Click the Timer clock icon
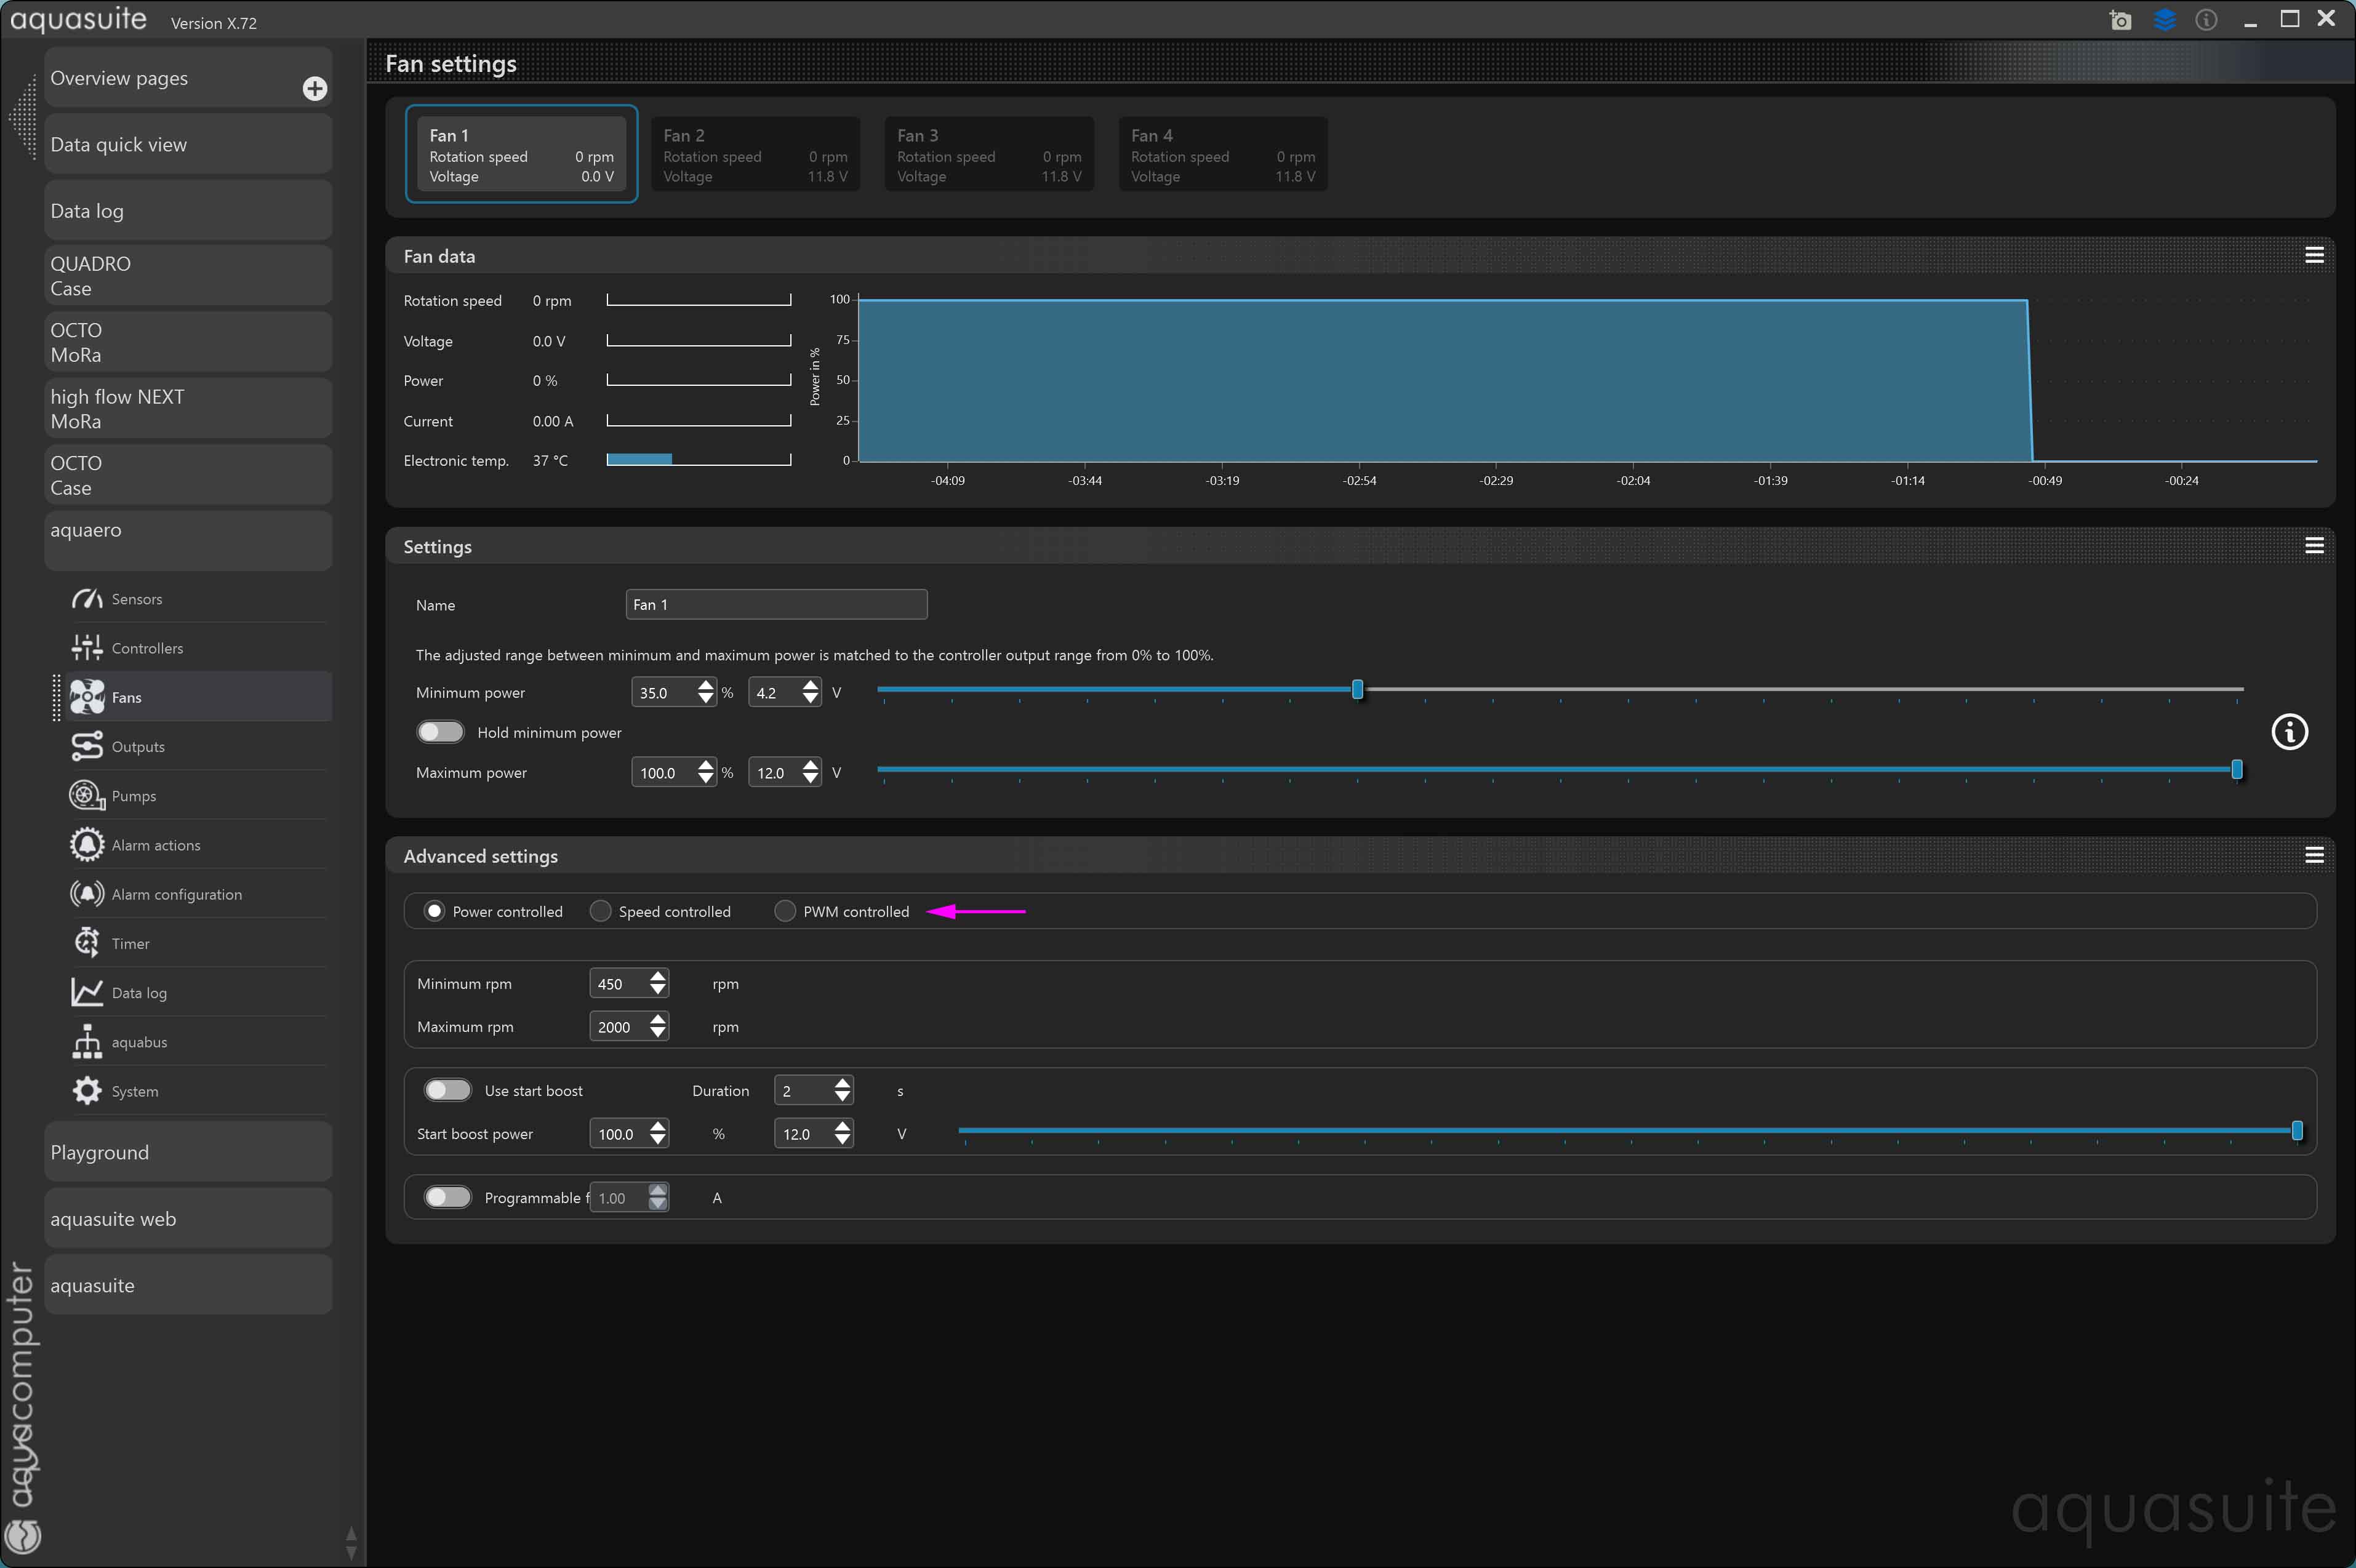This screenshot has width=2356, height=1568. click(x=87, y=943)
